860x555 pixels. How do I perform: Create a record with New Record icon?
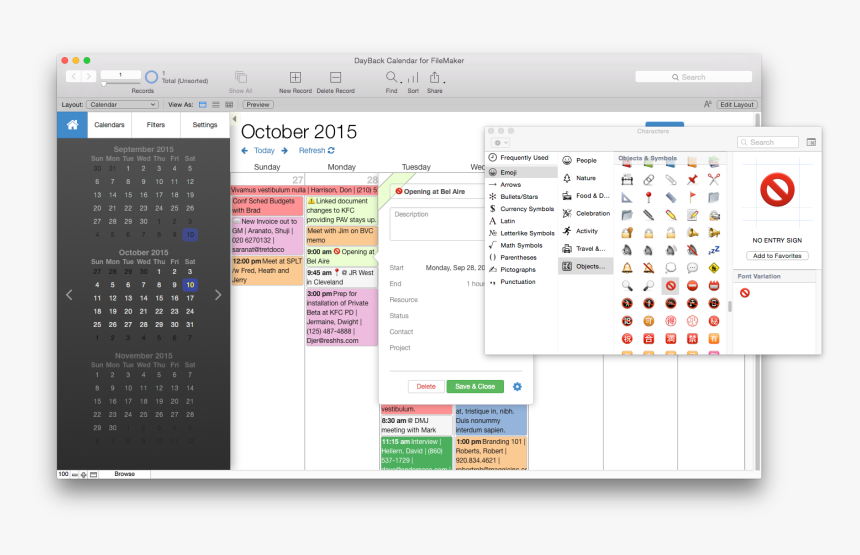coord(295,77)
